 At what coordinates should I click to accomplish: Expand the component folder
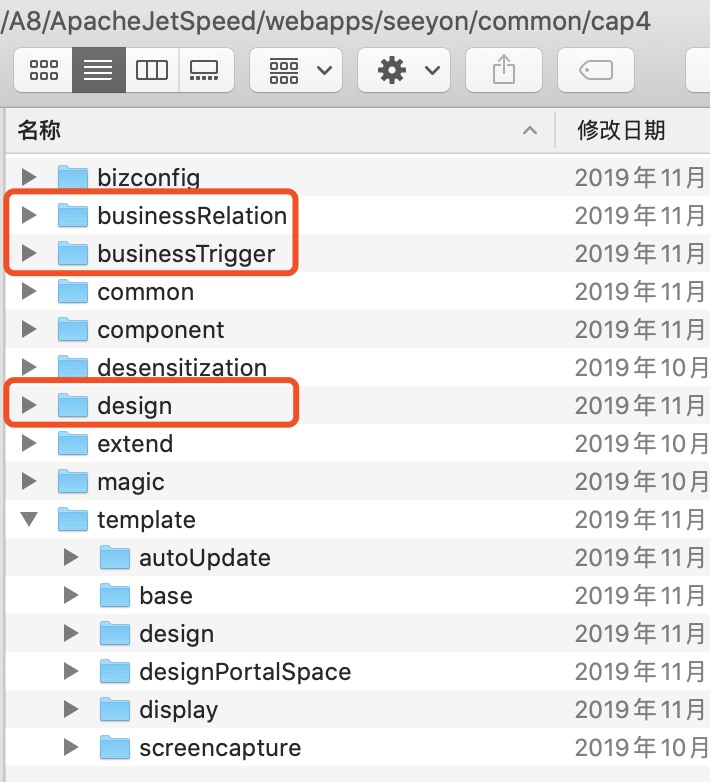[29, 330]
